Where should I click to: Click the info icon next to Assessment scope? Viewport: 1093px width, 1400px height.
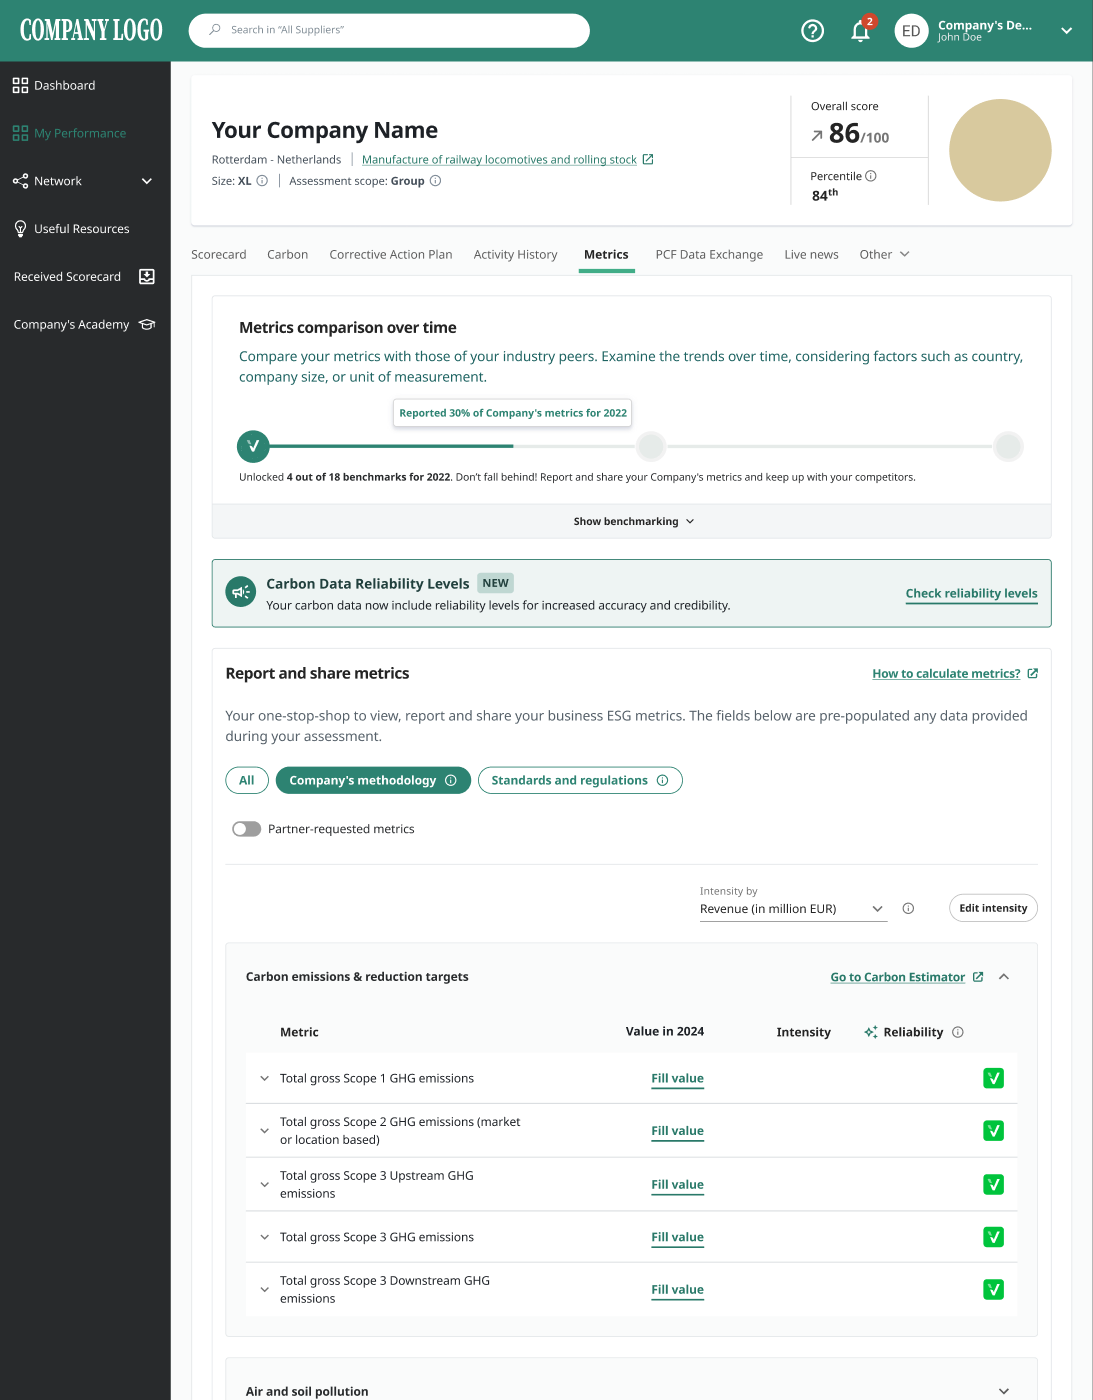(x=435, y=181)
